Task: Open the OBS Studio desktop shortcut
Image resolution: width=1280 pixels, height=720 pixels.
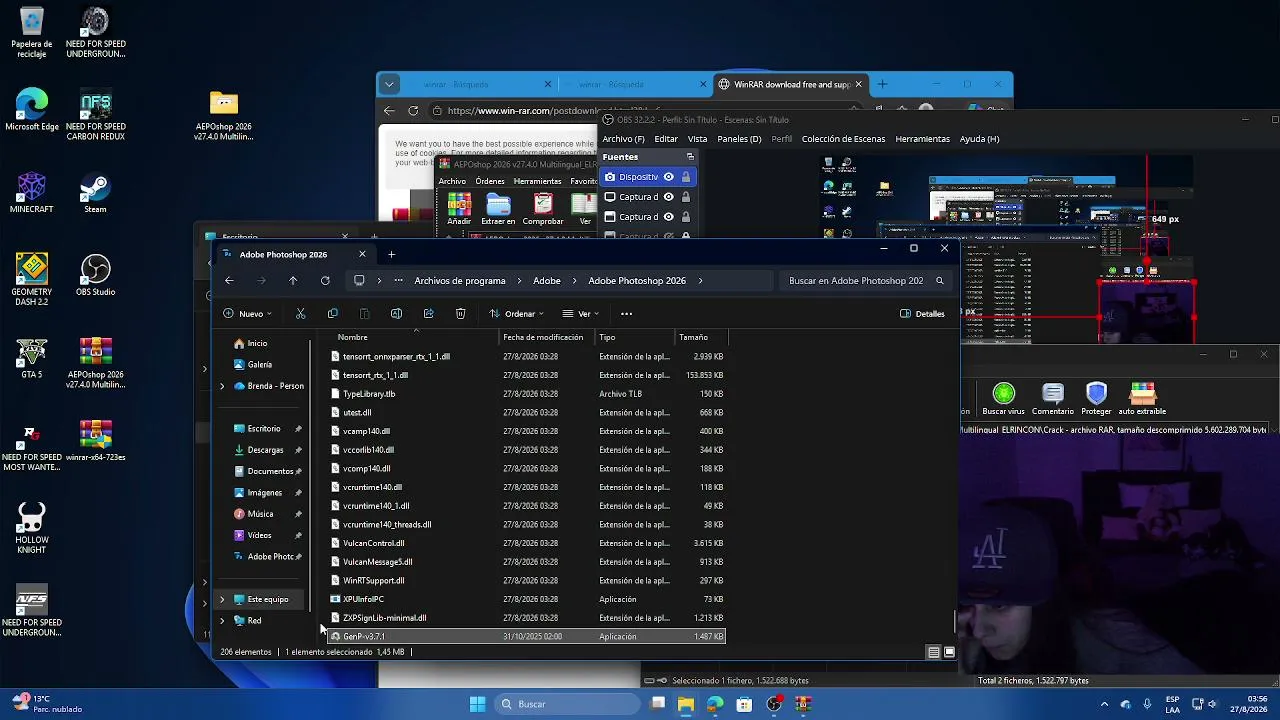Action: (x=95, y=275)
